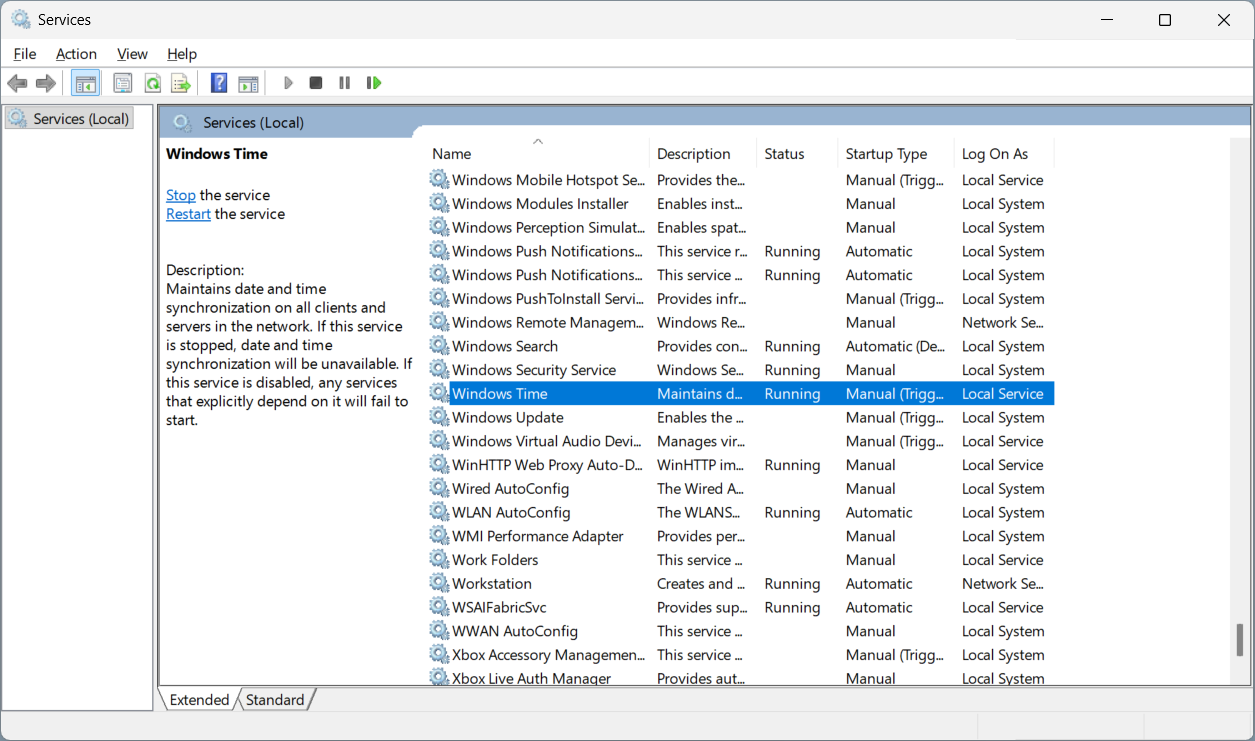
Task: Click Services (Local) header in results pane
Action: tap(253, 122)
